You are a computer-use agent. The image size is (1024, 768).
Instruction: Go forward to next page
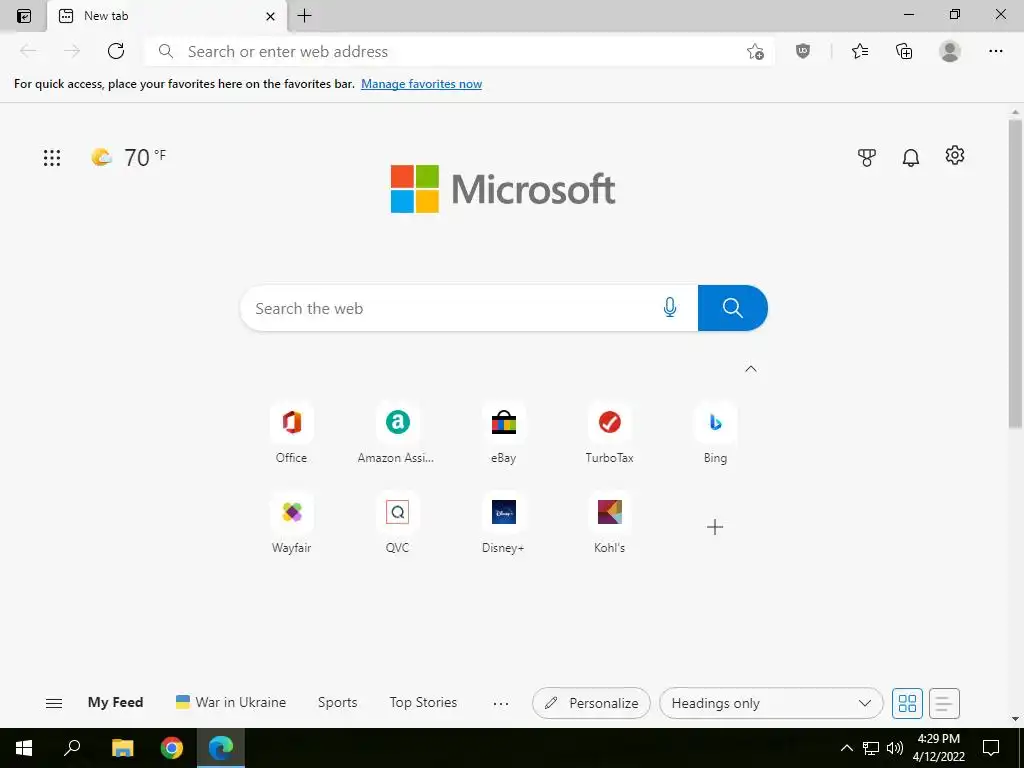click(x=72, y=51)
